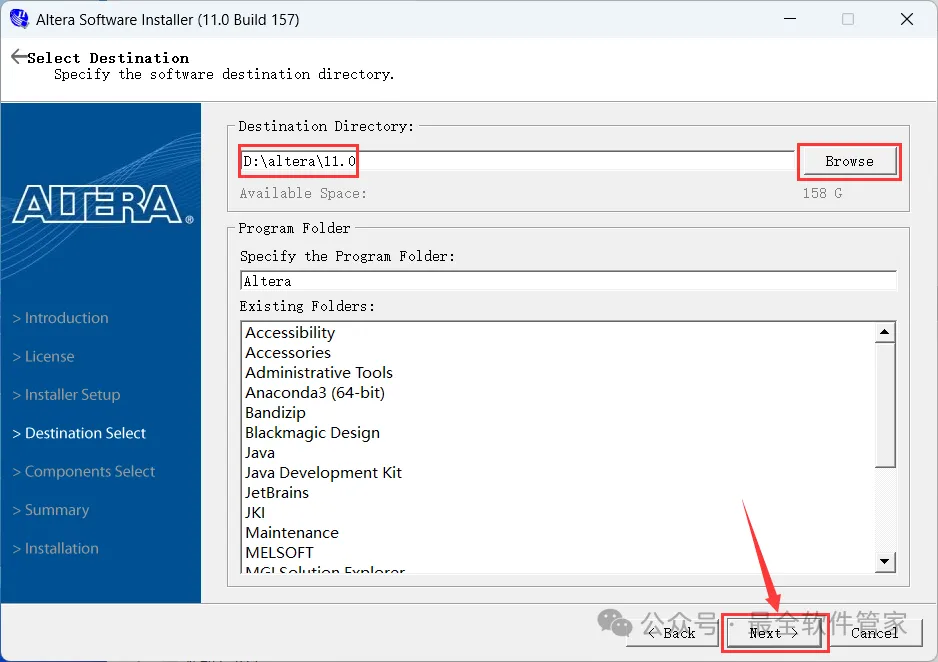Click the Back button
The height and width of the screenshot is (662, 938).
672,633
